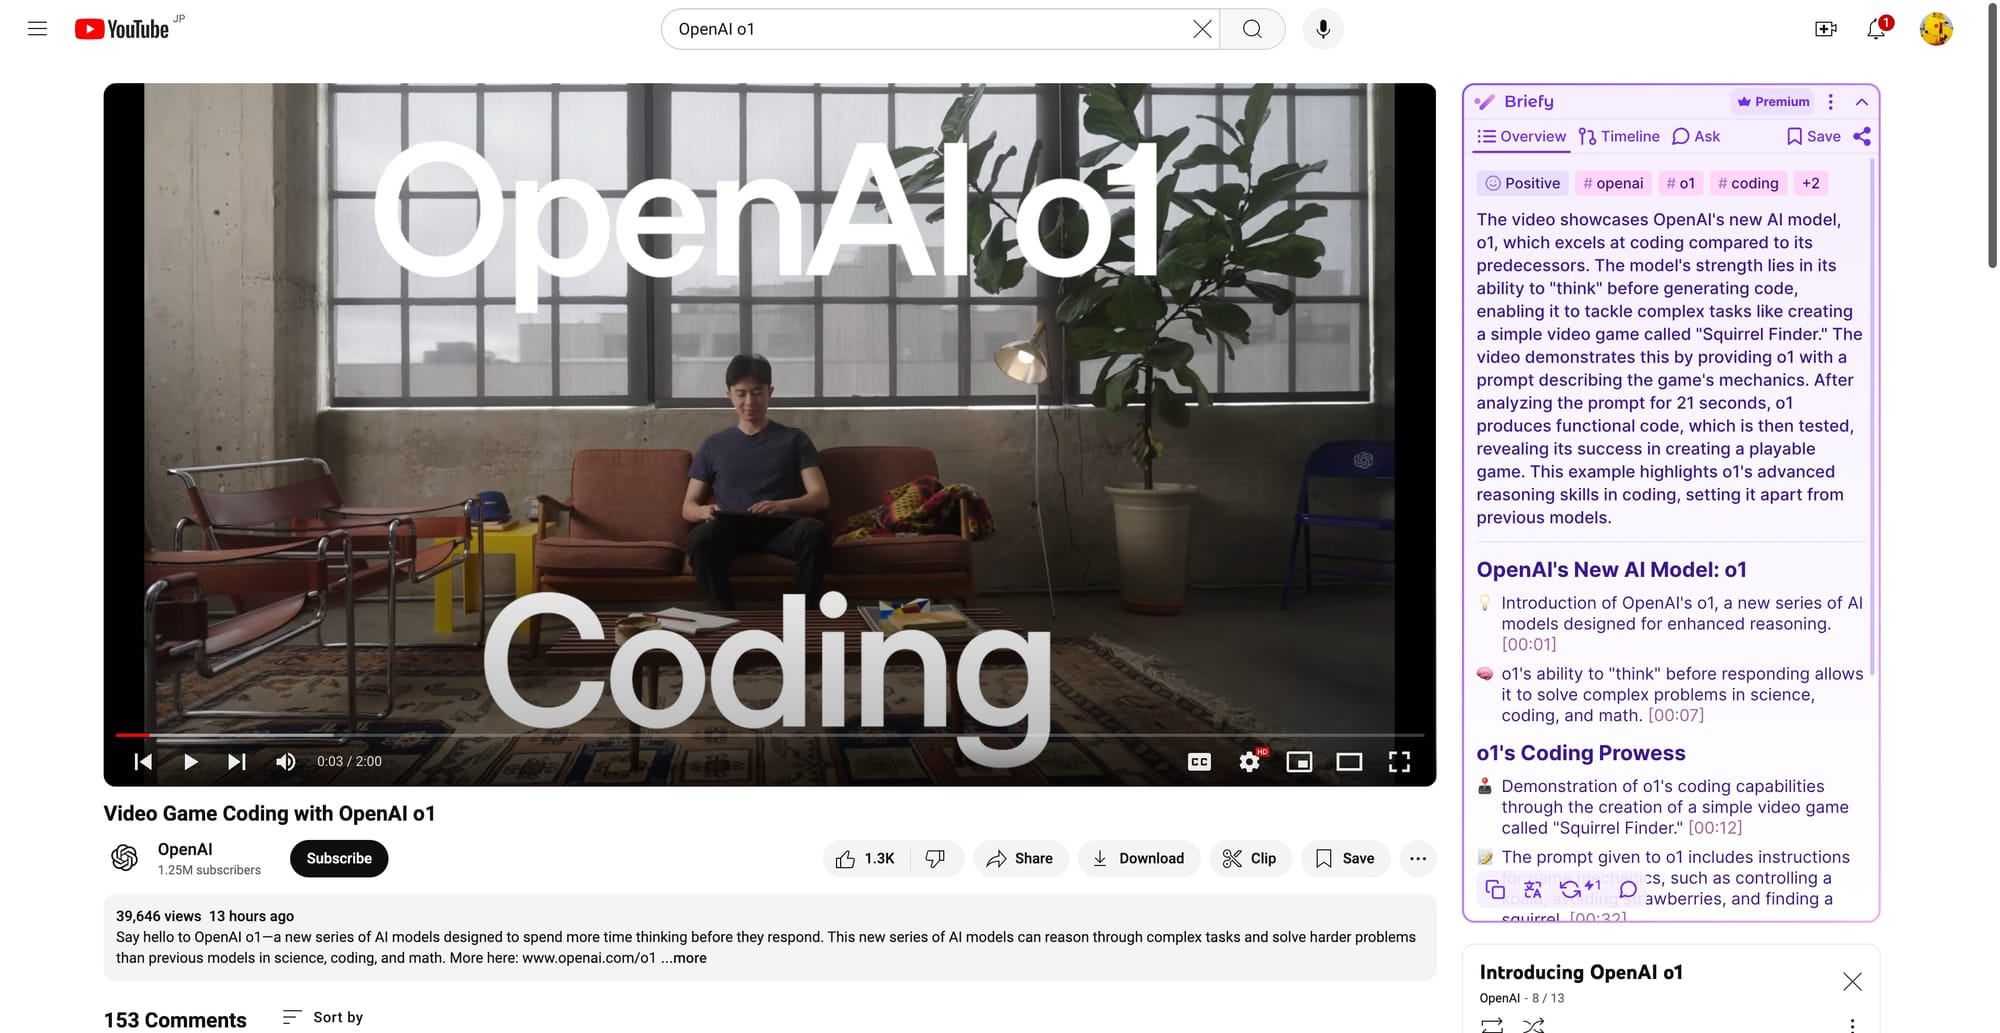
Task: Go to YouTube home via logo
Action: click(122, 29)
